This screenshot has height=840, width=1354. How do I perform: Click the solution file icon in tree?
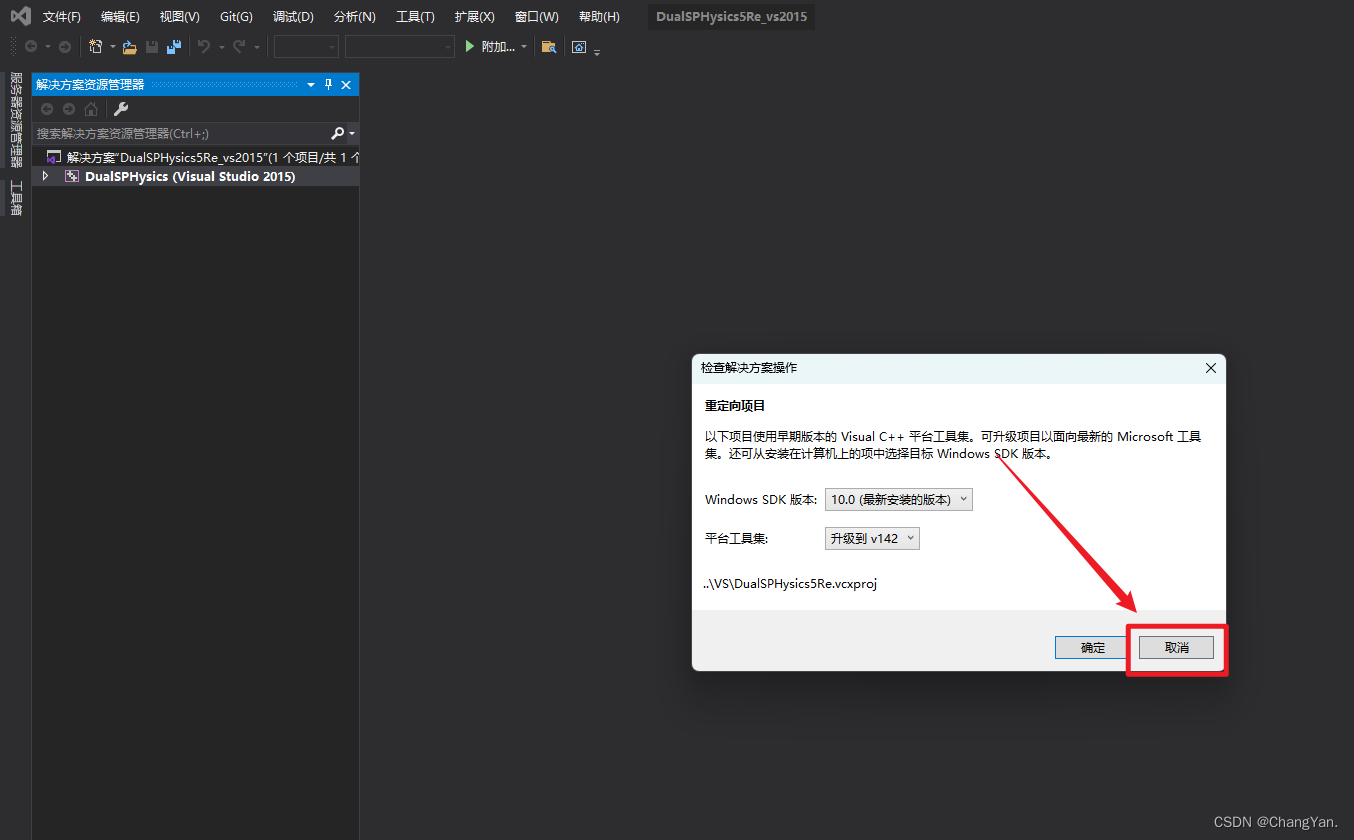[54, 157]
